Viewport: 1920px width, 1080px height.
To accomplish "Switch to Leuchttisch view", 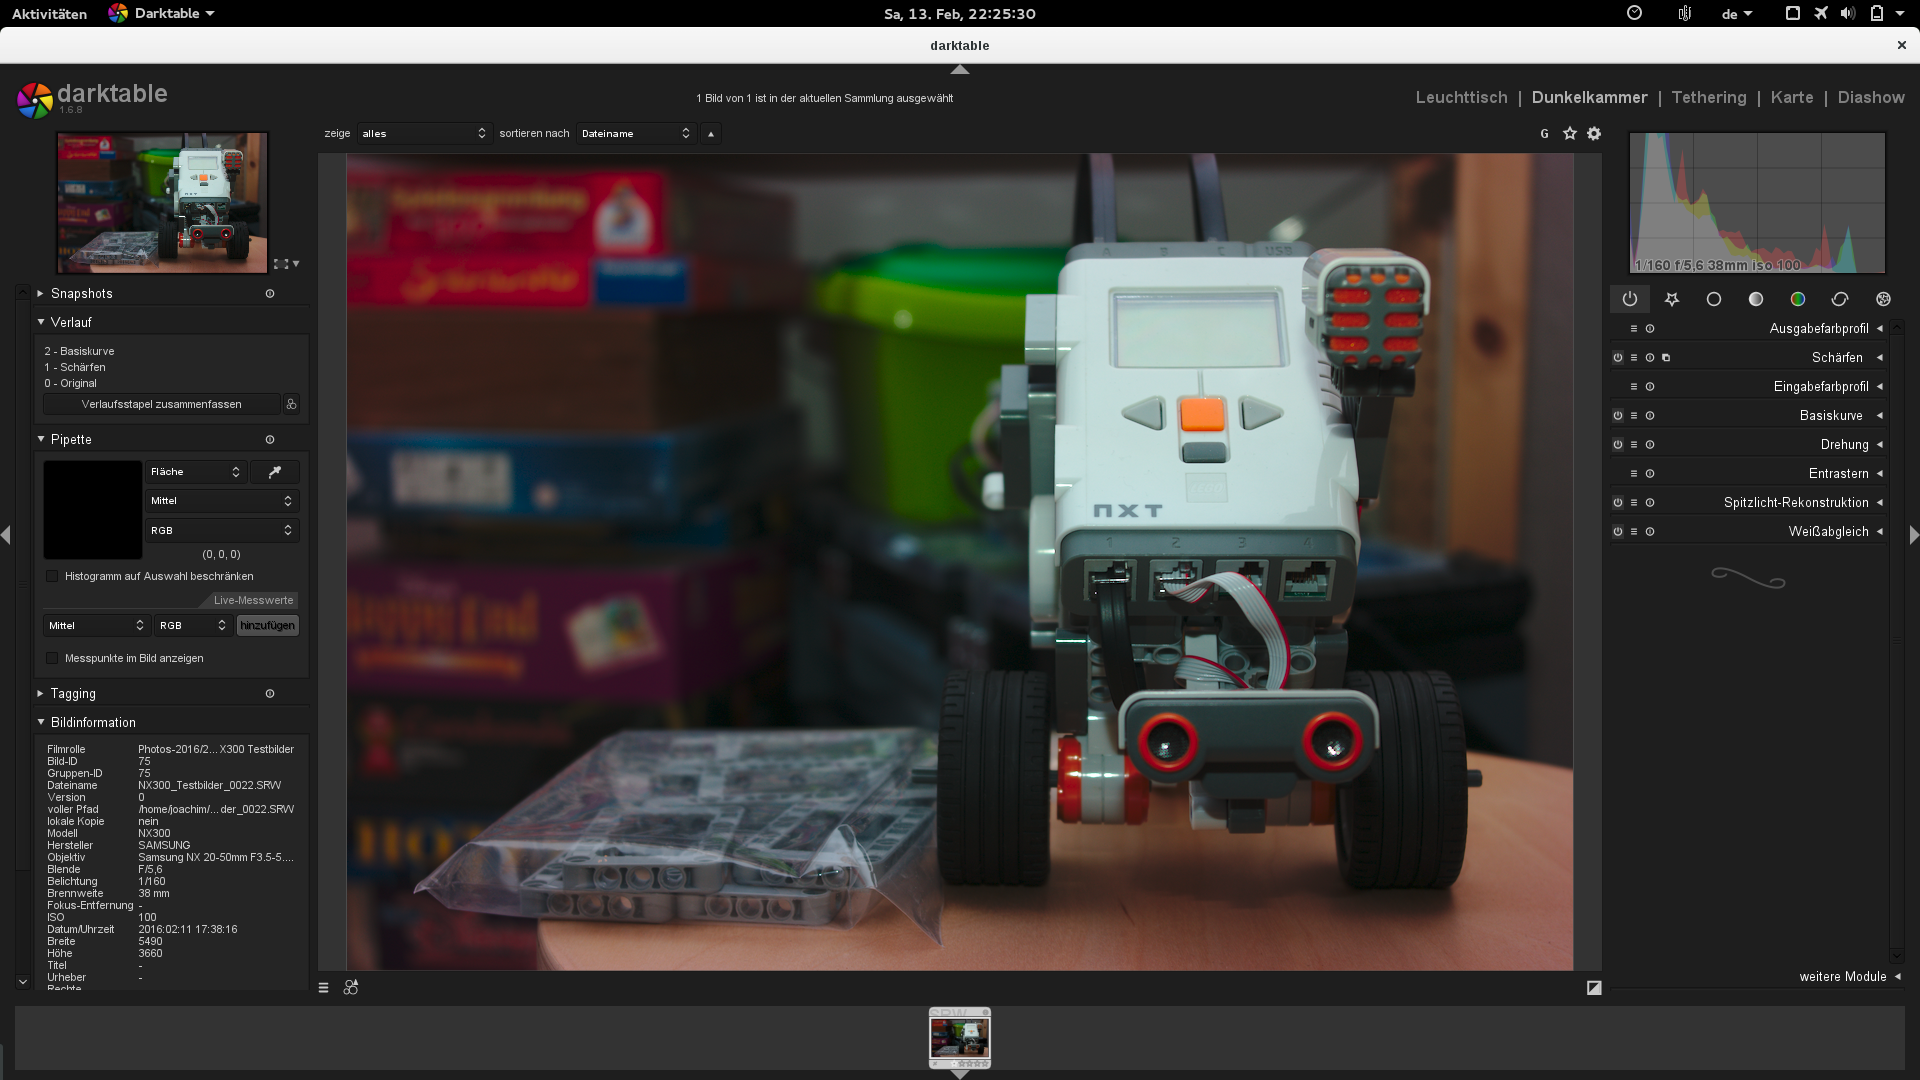I will (x=1461, y=98).
